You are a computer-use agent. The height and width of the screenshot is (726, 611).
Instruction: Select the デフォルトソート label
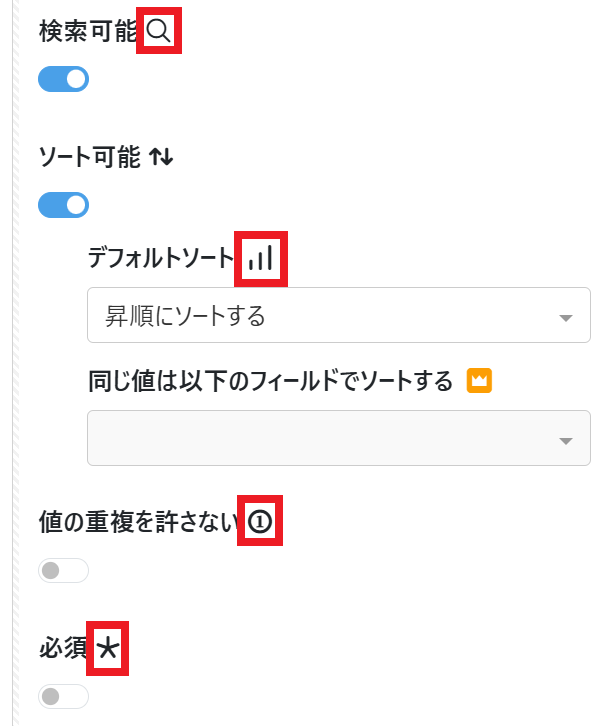click(x=160, y=259)
